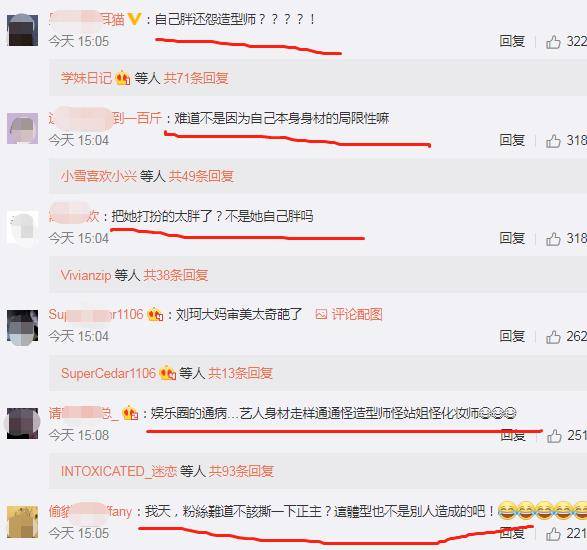Reply to the 自己胖还怨造型师 comment
This screenshot has height=550, width=587.
[512, 41]
